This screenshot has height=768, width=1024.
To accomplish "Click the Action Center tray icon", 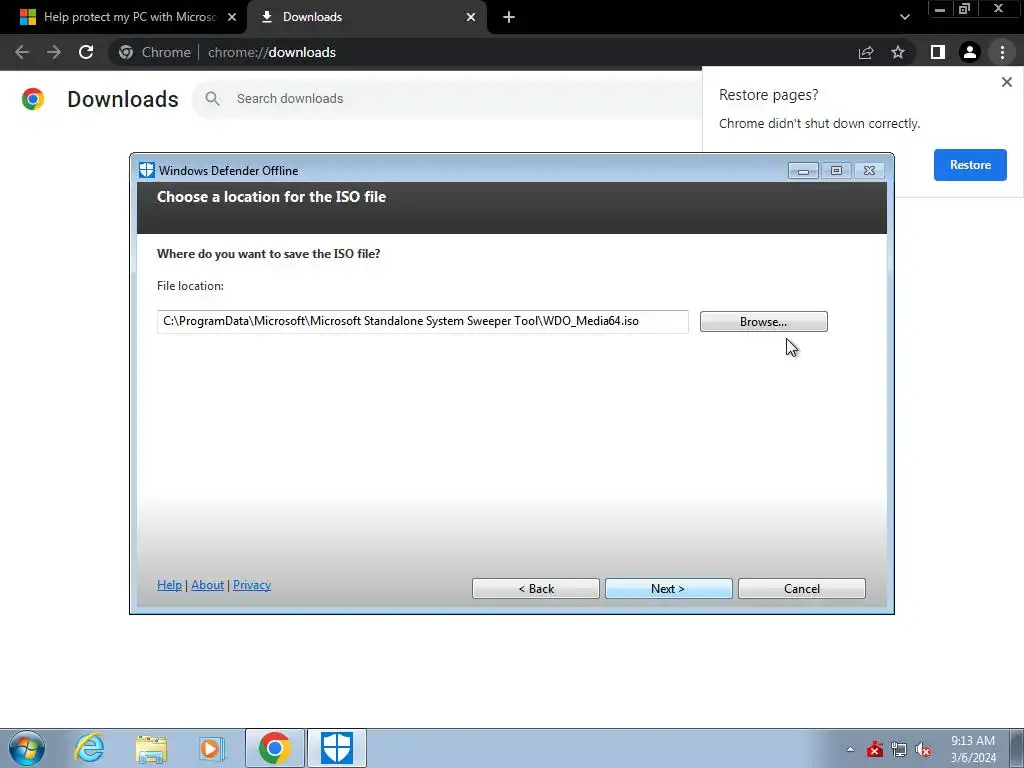I will pyautogui.click(x=874, y=749).
